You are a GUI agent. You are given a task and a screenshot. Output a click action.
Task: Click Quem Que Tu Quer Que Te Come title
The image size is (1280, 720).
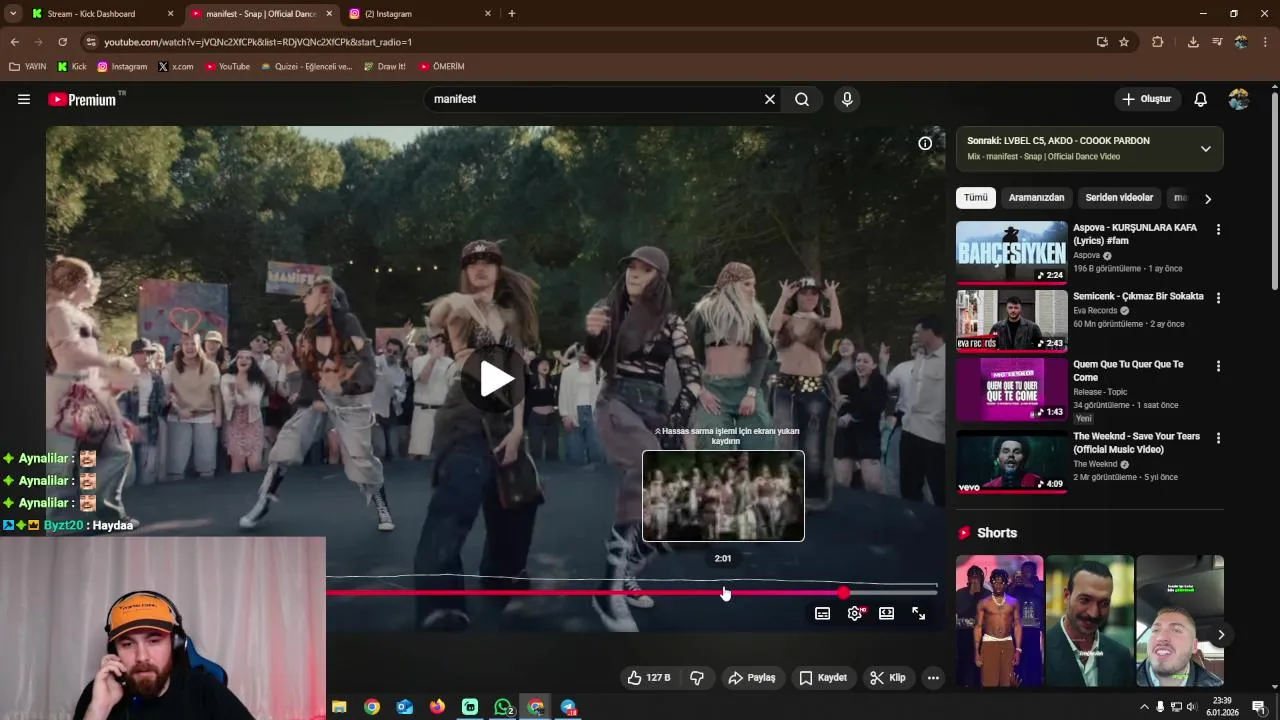(x=1128, y=371)
